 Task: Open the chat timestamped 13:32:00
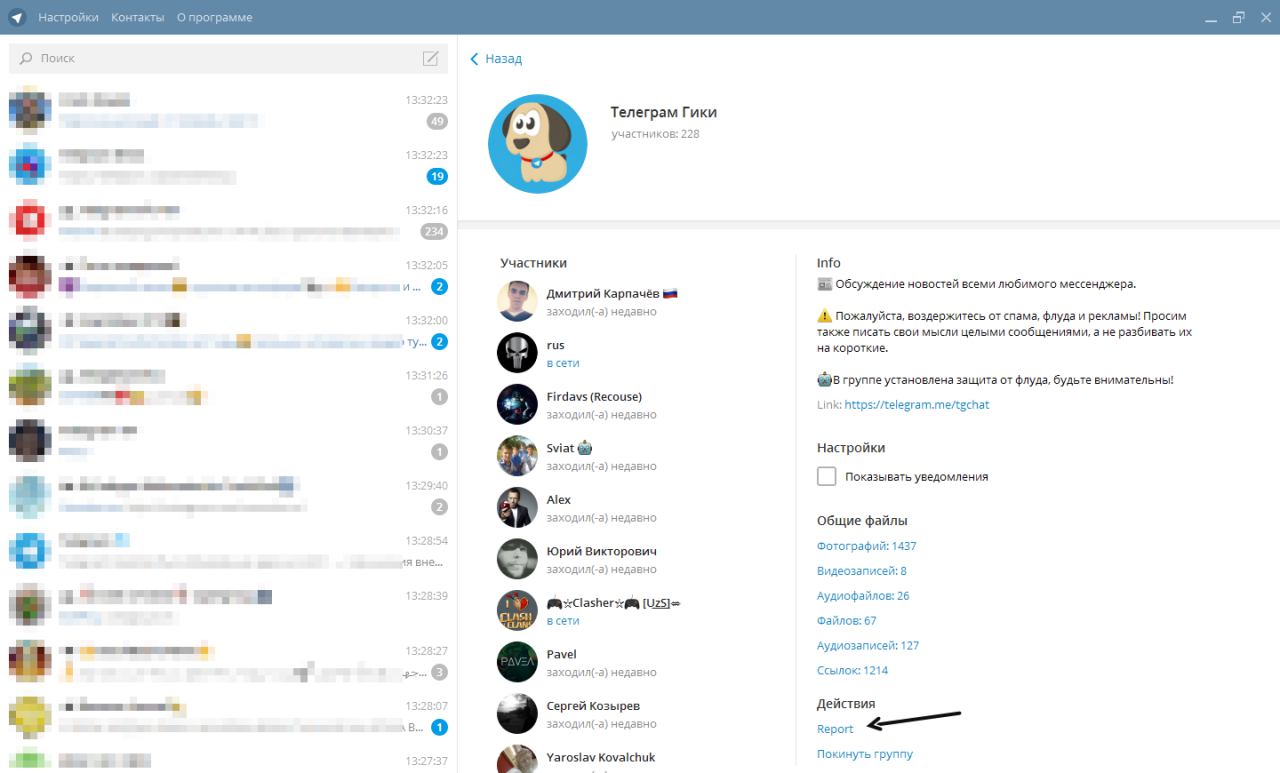pyautogui.click(x=228, y=330)
